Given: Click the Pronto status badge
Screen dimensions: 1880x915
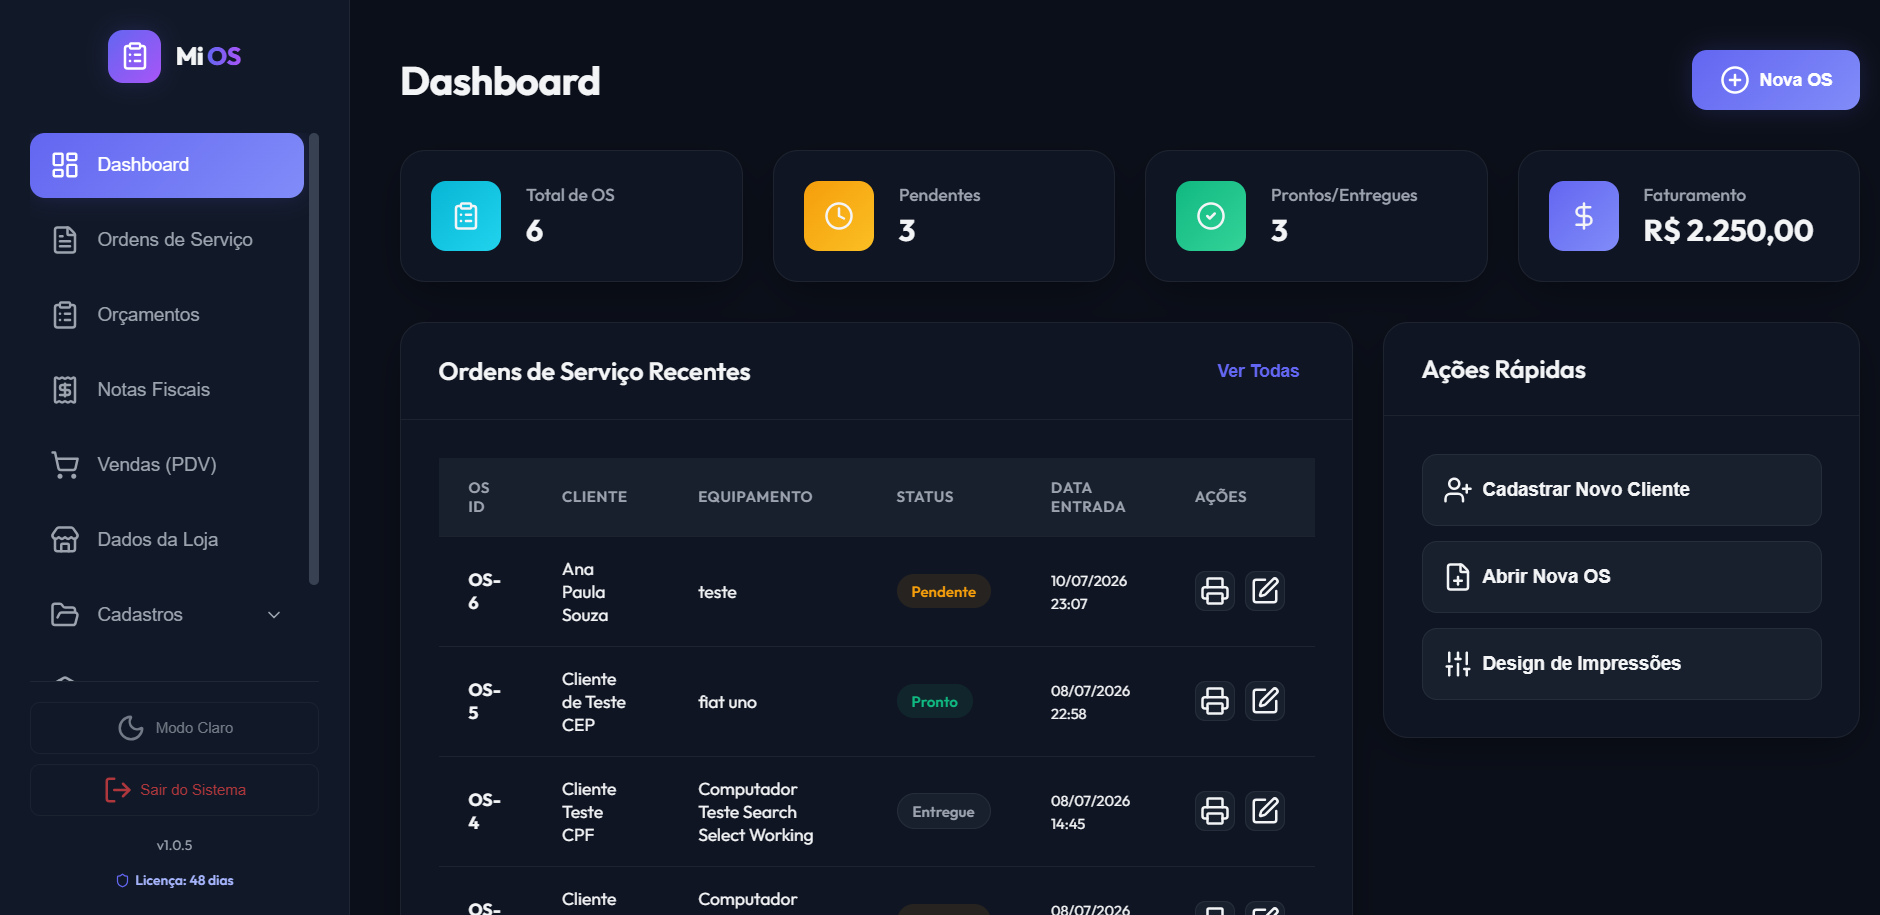Looking at the screenshot, I should pyautogui.click(x=934, y=702).
